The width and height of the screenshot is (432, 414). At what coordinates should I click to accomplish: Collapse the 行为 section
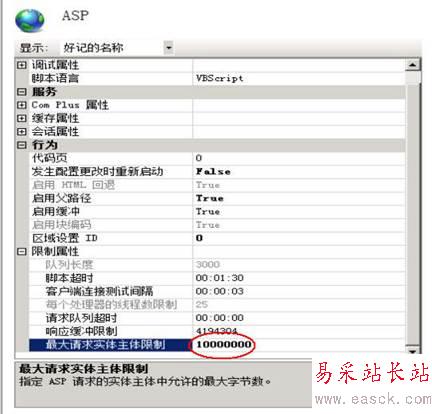pos(21,145)
